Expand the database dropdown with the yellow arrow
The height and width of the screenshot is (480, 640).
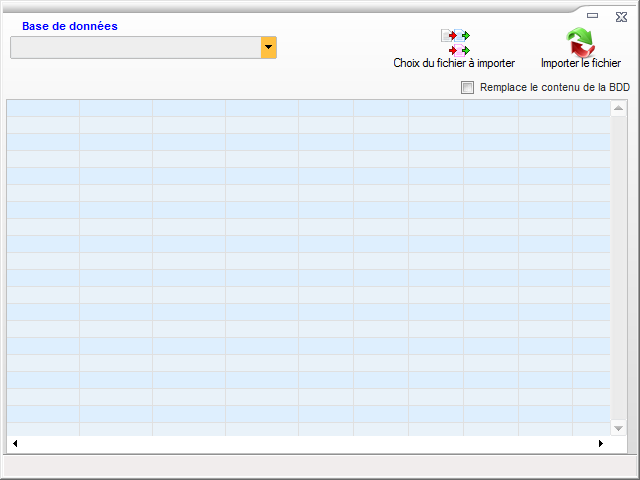(x=268, y=47)
